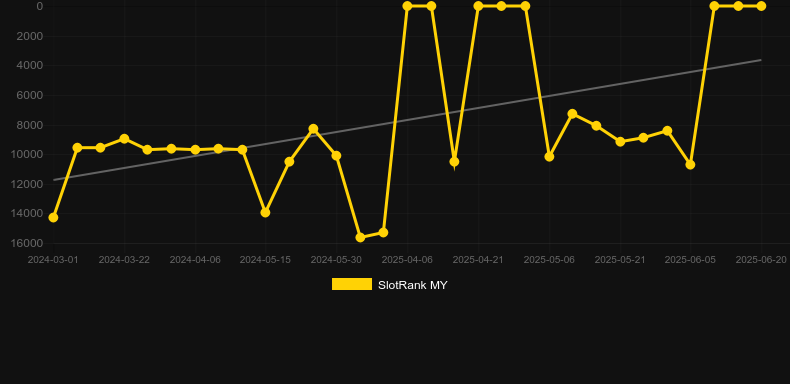Click the dip point near rank 10500 after 2025-04-06
This screenshot has height=384, width=790.
coord(454,162)
